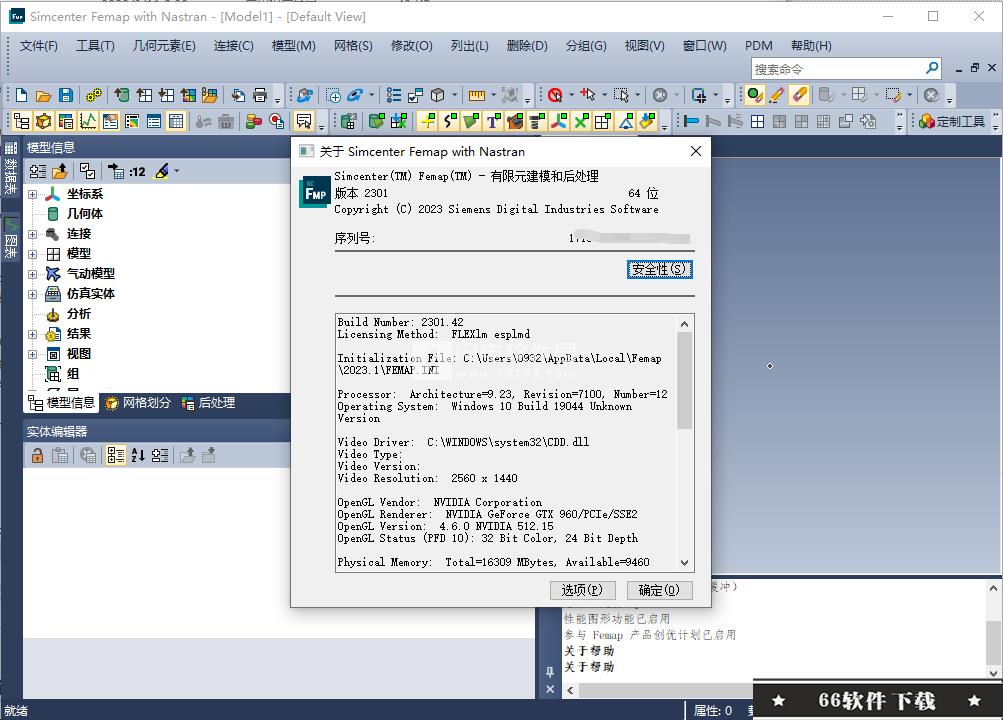Click the Print icon in the toolbar
The height and width of the screenshot is (720, 1003).
pyautogui.click(x=260, y=95)
